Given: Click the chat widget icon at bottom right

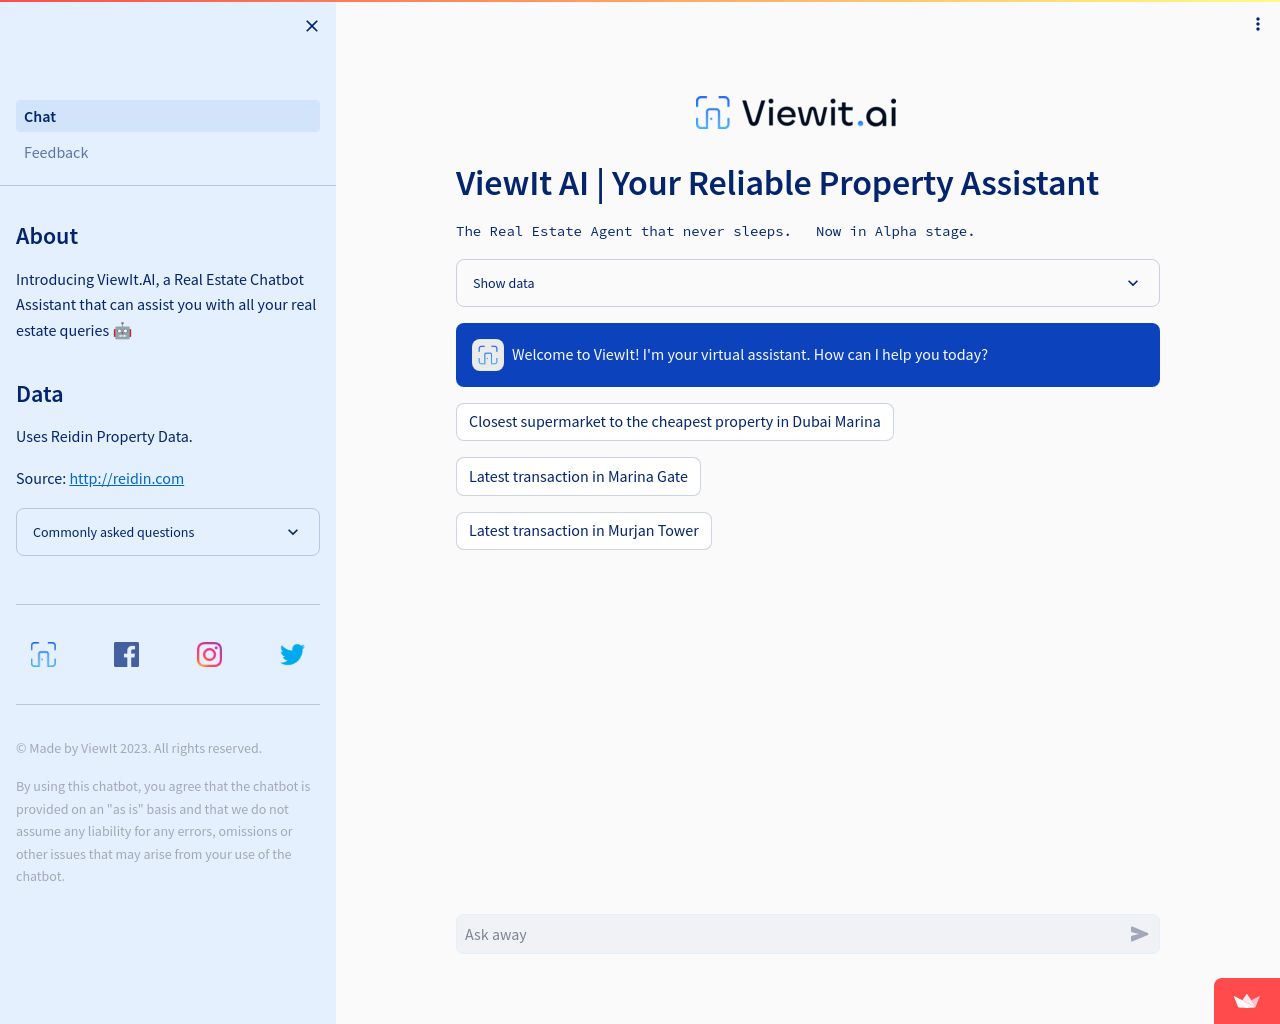Looking at the screenshot, I should 1247,1001.
